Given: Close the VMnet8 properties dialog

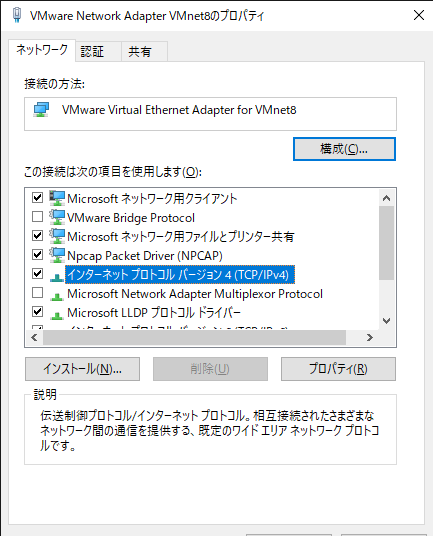Looking at the screenshot, I should [419, 15].
